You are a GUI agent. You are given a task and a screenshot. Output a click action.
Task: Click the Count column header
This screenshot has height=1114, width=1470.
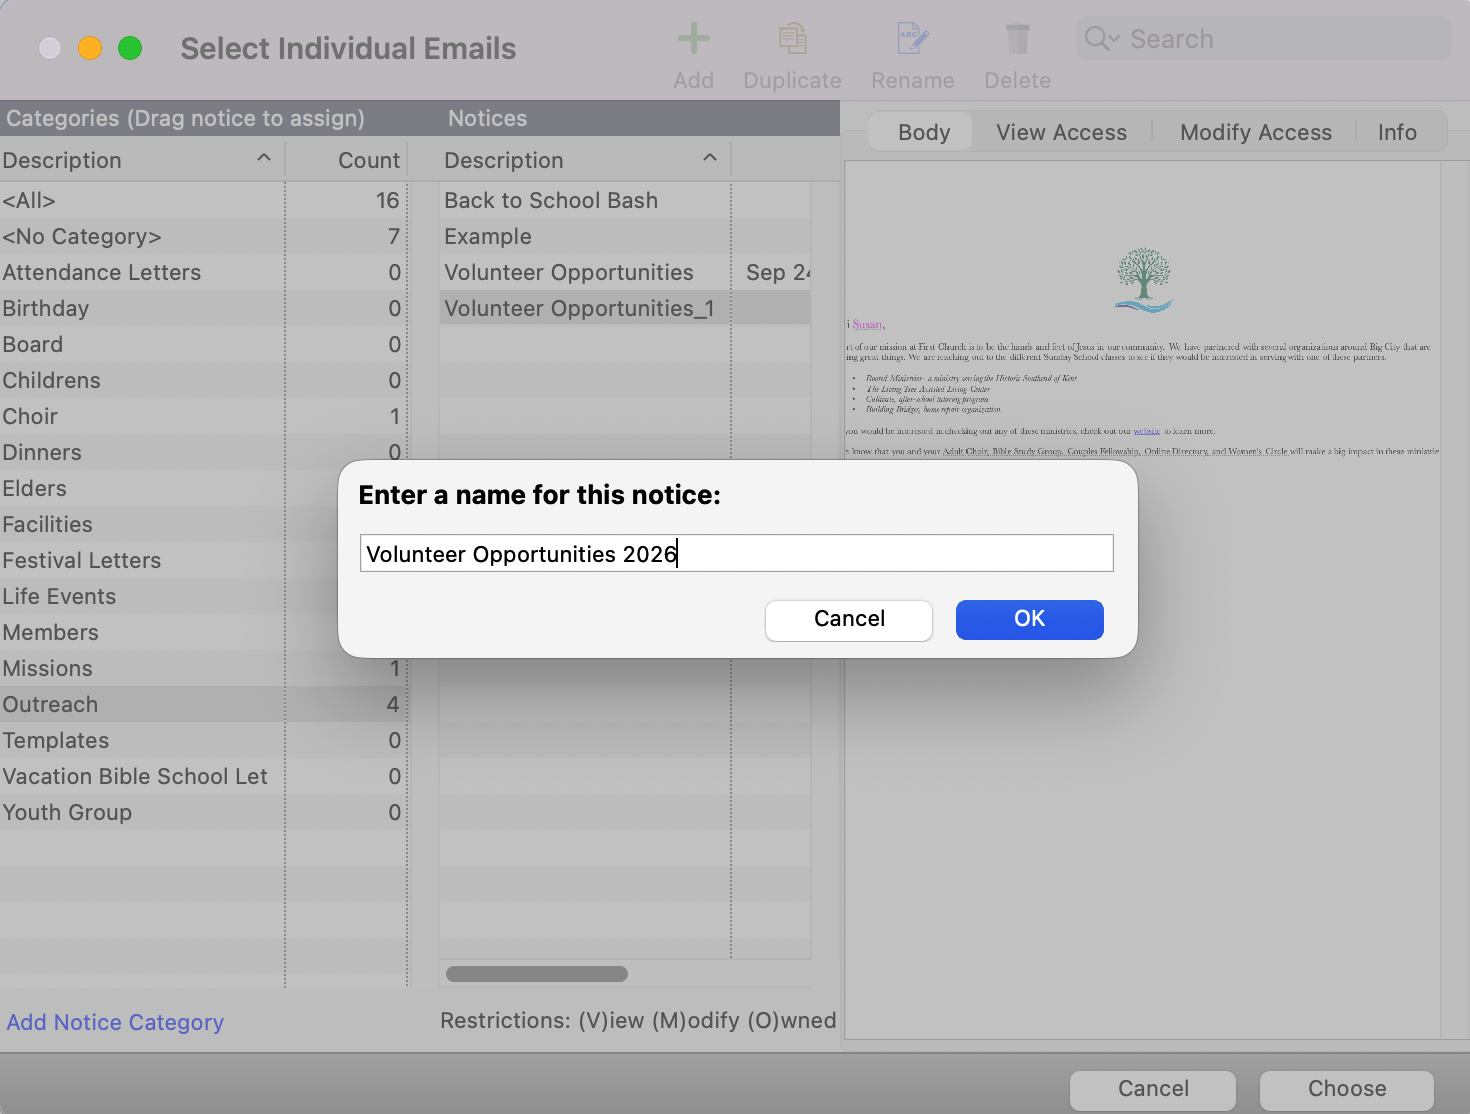click(347, 160)
